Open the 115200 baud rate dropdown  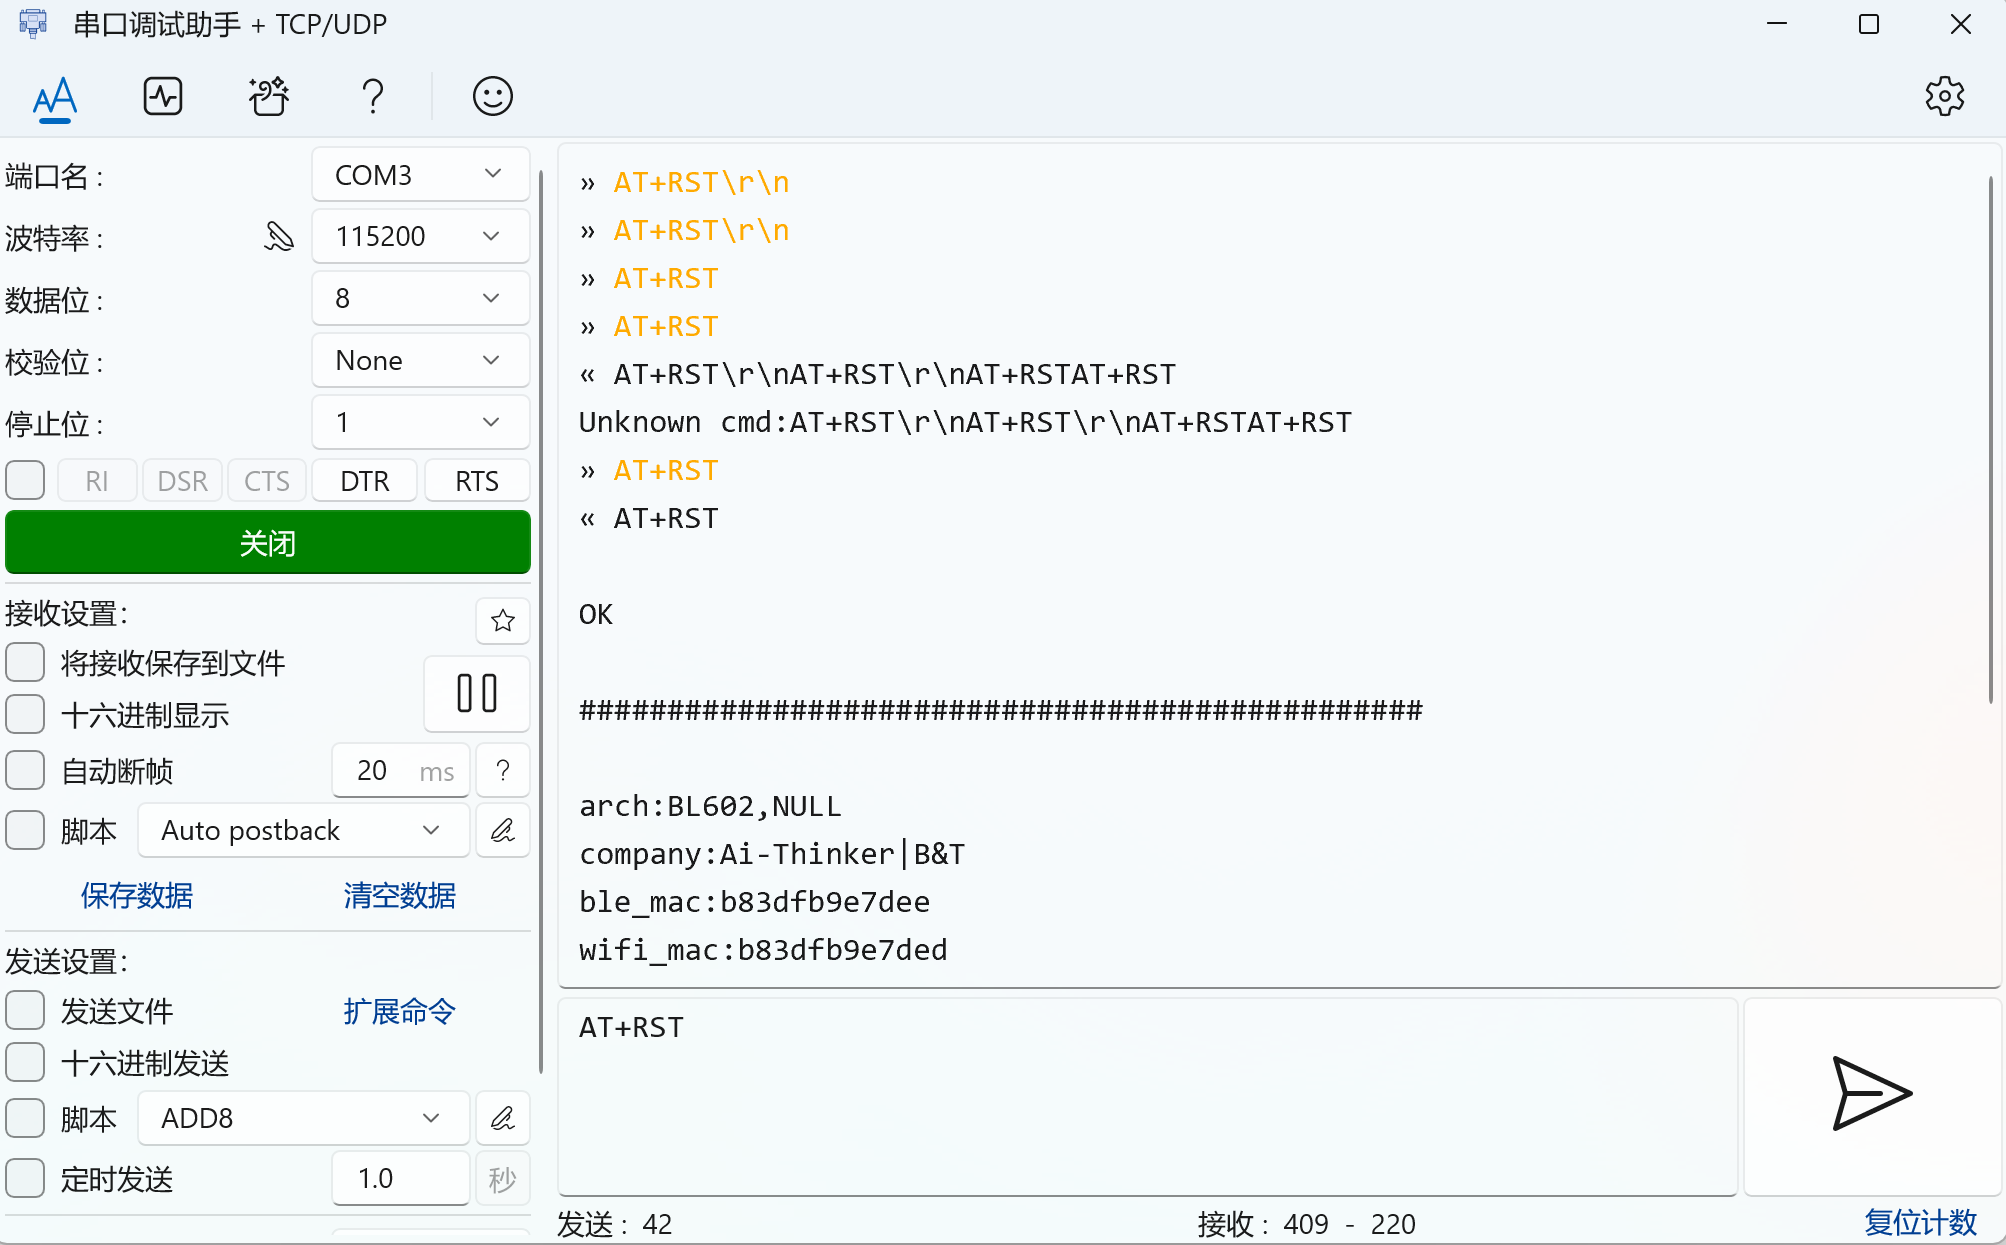tap(420, 237)
